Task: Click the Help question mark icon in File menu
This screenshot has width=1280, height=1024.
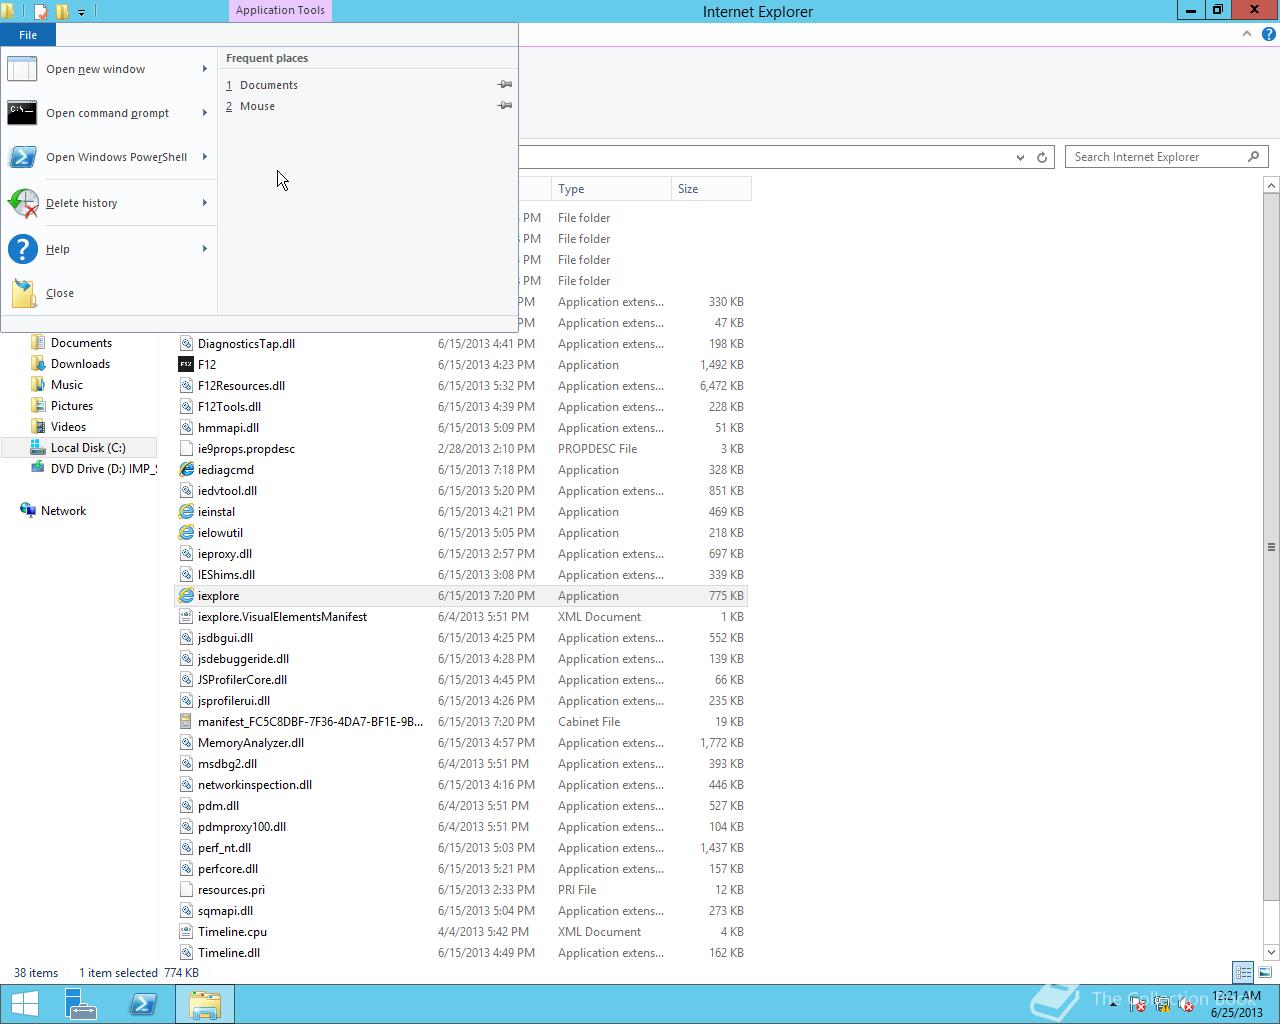Action: pos(22,249)
